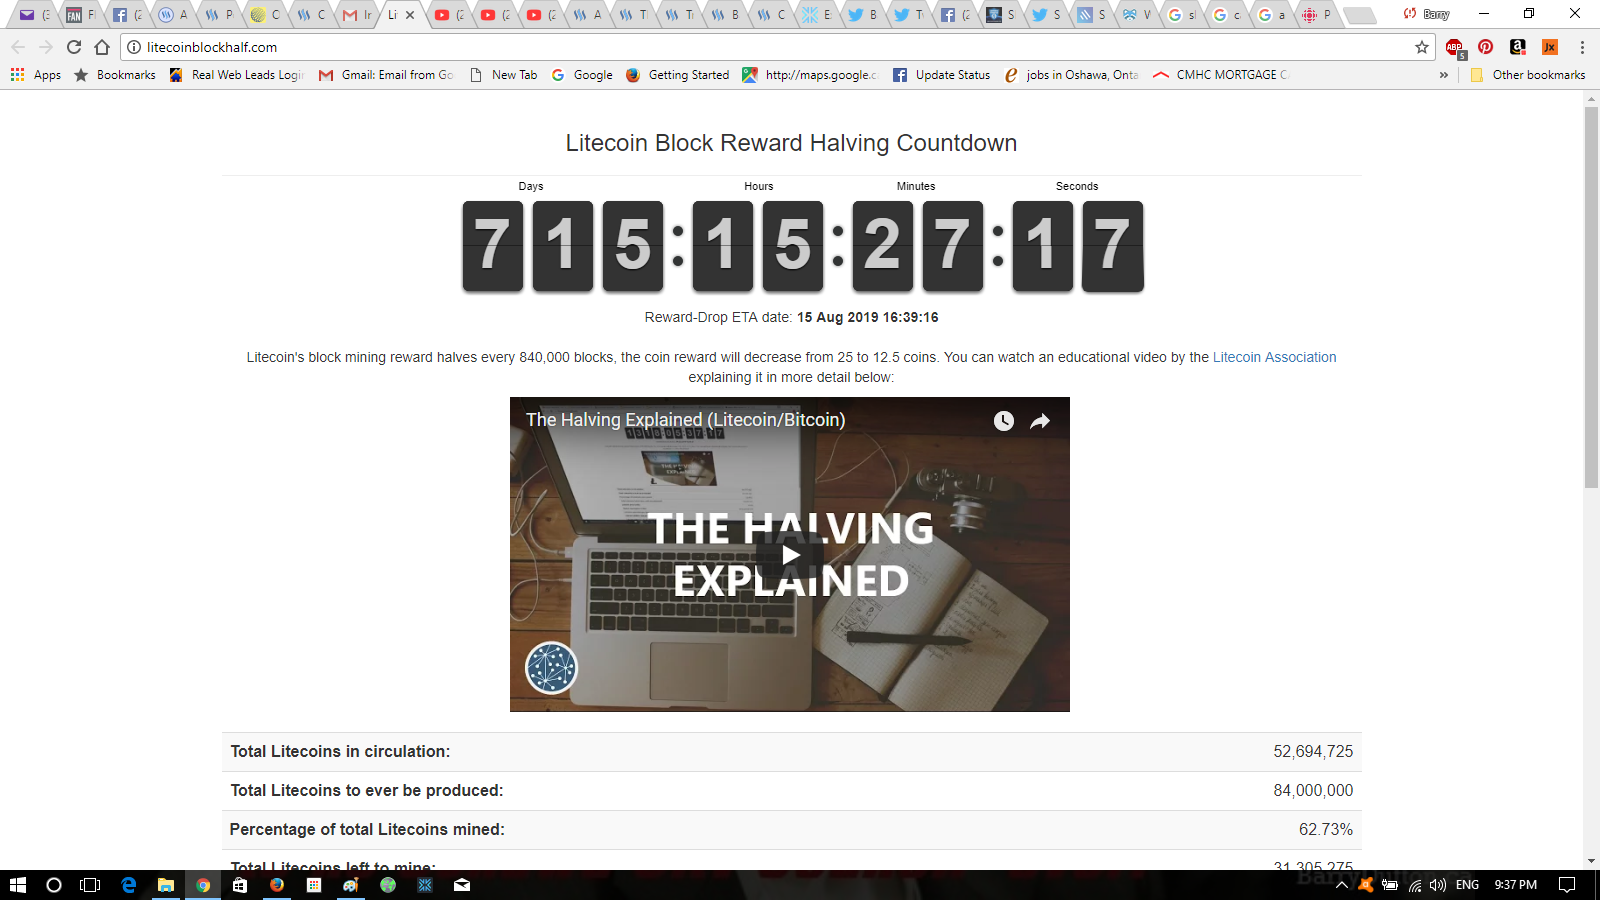Image resolution: width=1600 pixels, height=900 pixels.
Task: Open the Getting Started bookmark
Action: [678, 75]
